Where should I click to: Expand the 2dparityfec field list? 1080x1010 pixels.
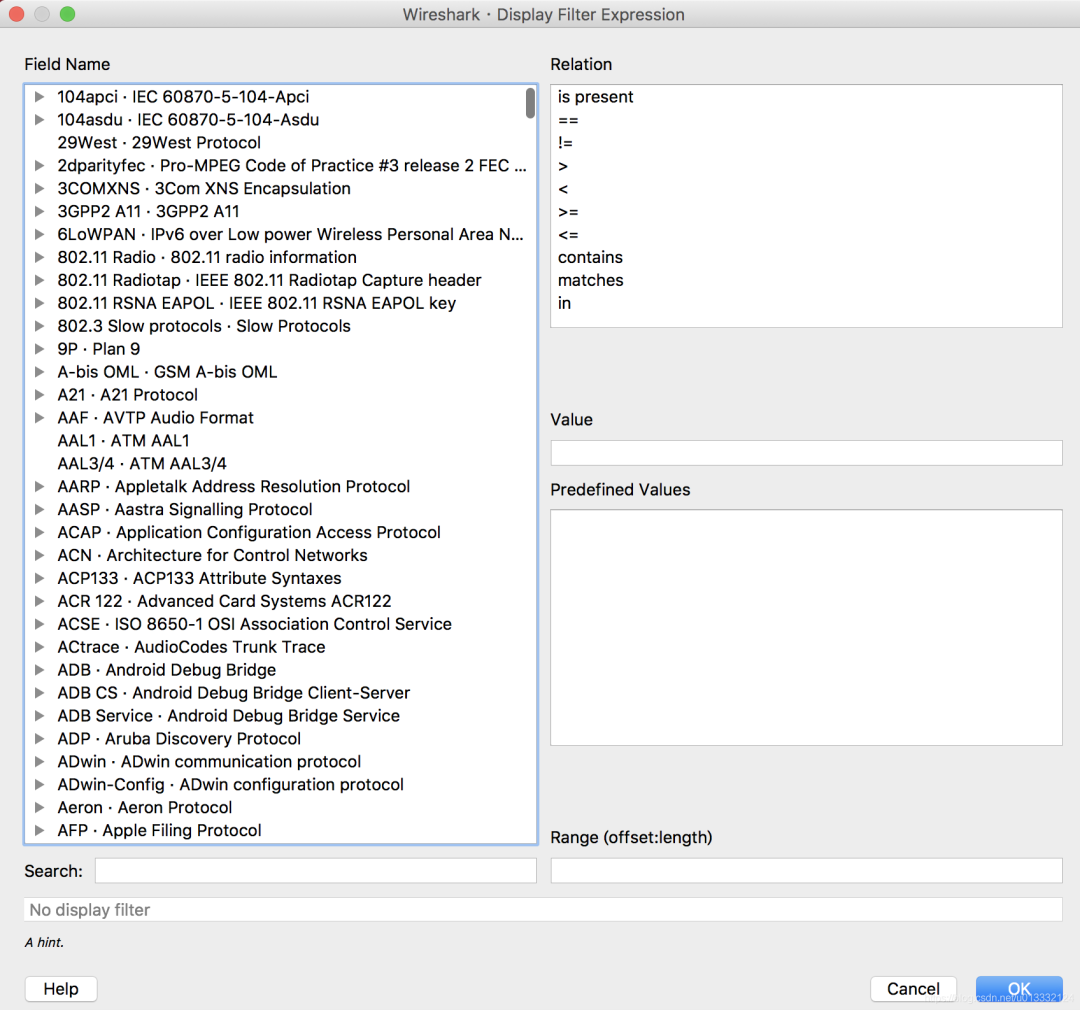click(39, 166)
